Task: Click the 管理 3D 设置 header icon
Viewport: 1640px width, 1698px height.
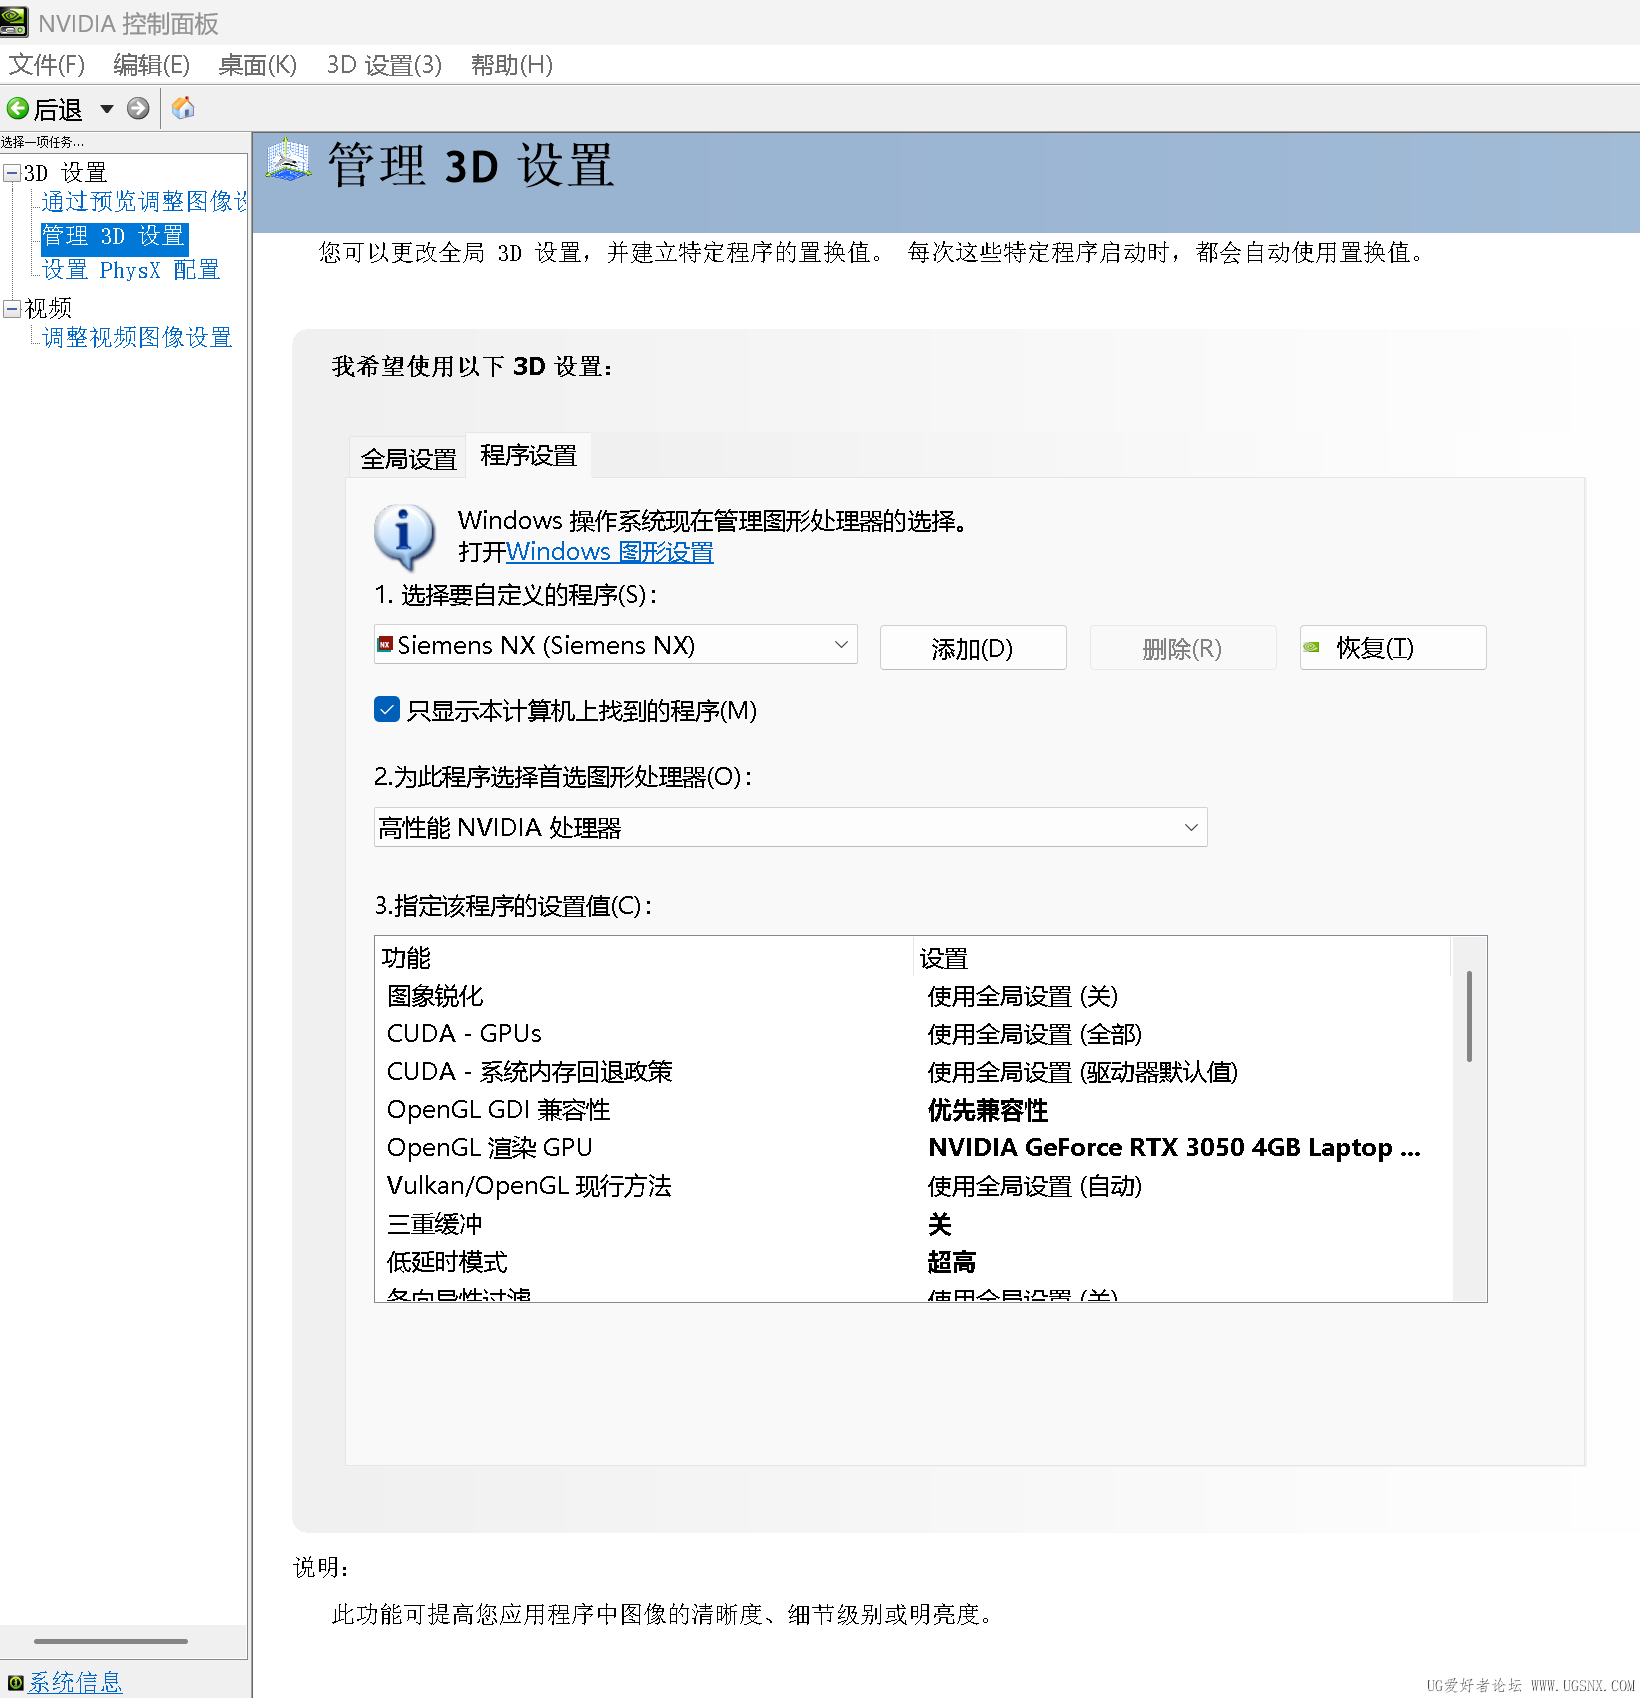Action: tap(288, 161)
